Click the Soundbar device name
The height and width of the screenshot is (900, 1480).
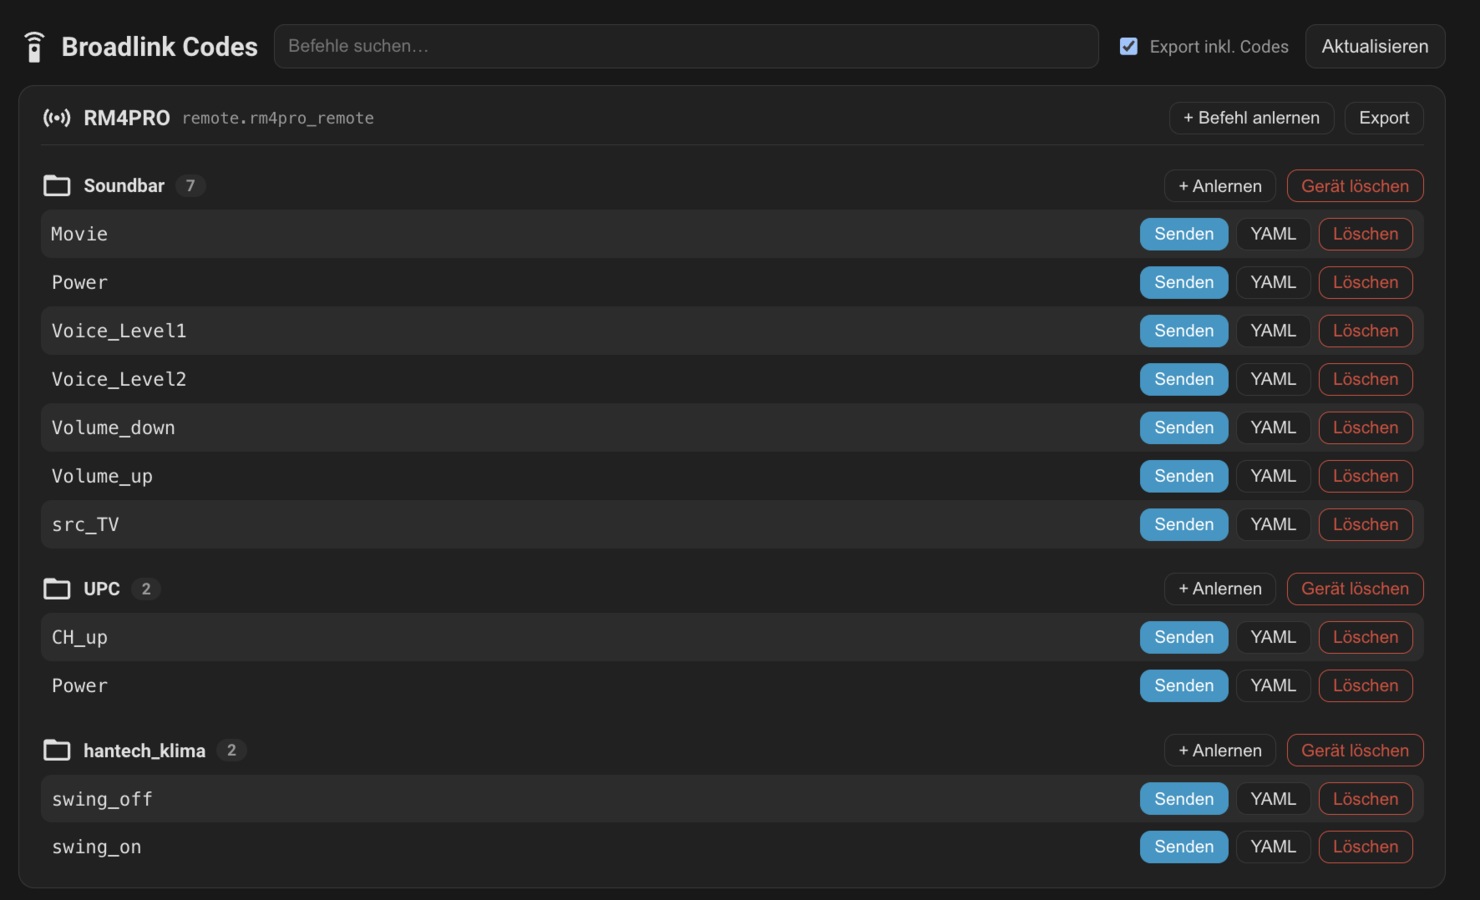tap(124, 186)
